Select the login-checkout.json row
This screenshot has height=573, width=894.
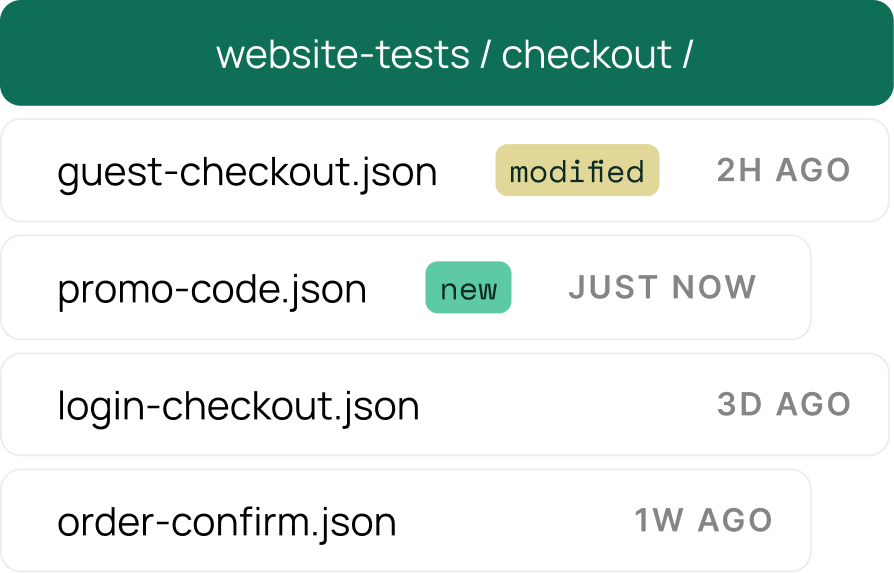pyautogui.click(x=445, y=404)
